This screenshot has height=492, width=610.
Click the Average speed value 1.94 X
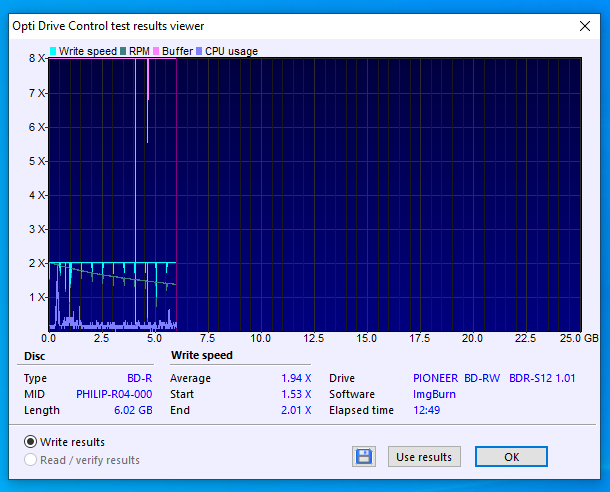tap(296, 378)
